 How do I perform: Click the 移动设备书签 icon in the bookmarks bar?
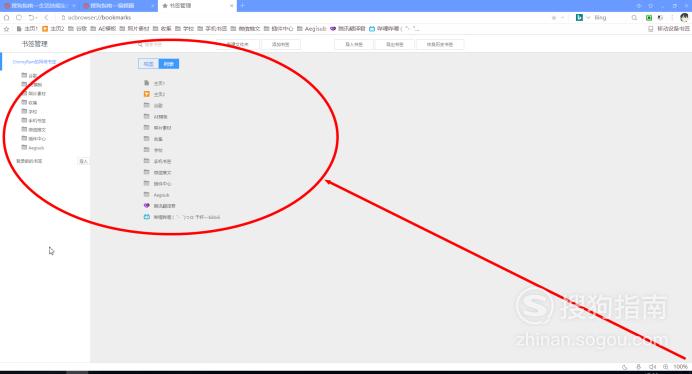click(651, 29)
